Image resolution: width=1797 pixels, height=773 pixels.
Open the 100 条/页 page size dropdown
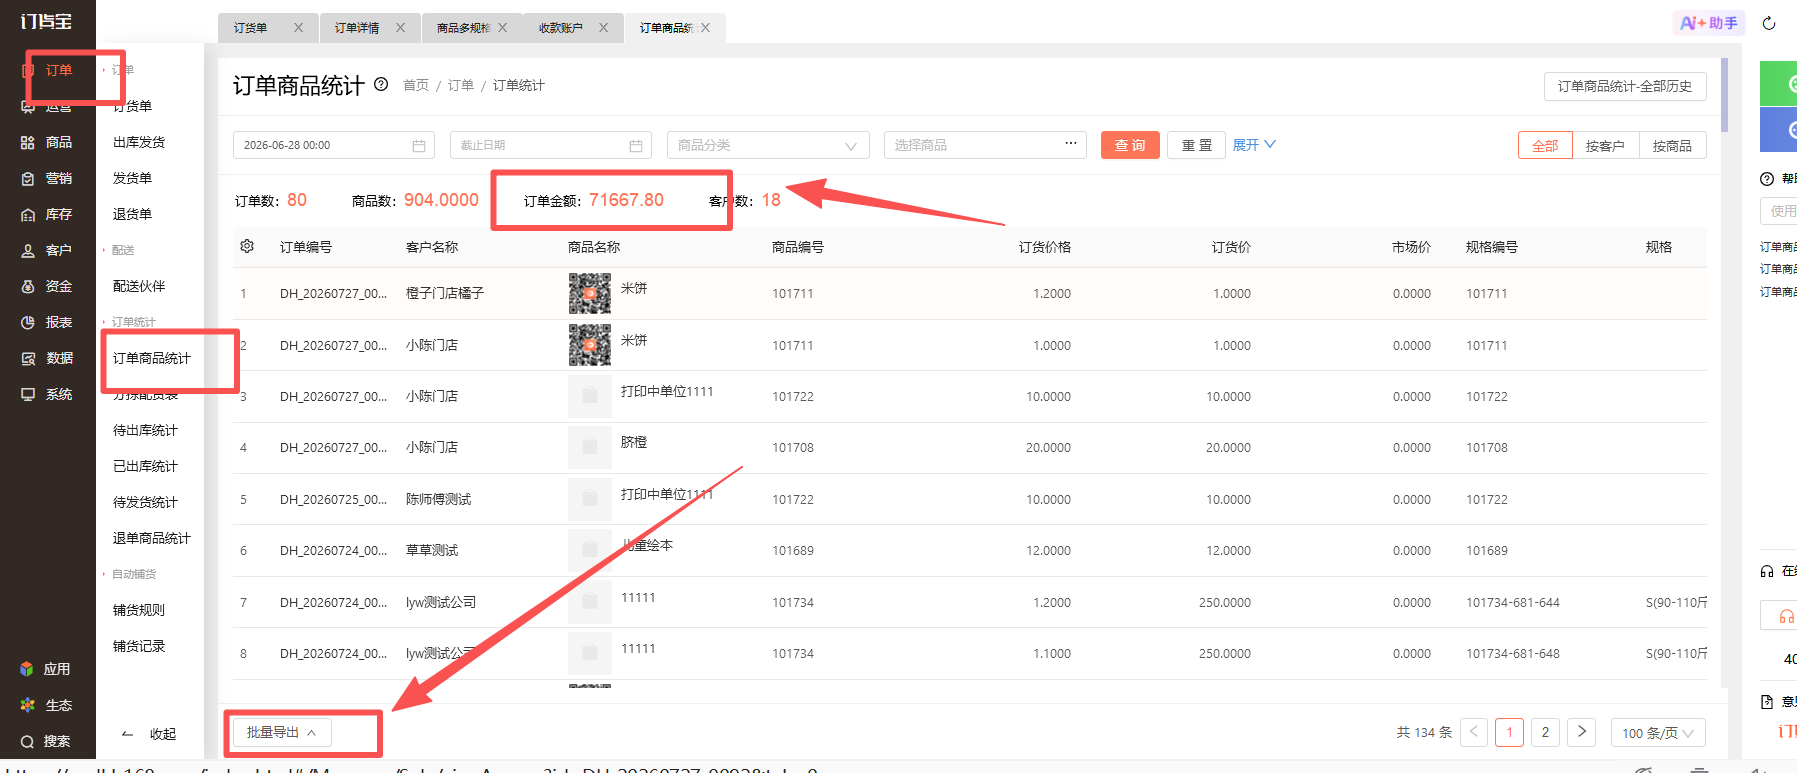(x=1658, y=733)
